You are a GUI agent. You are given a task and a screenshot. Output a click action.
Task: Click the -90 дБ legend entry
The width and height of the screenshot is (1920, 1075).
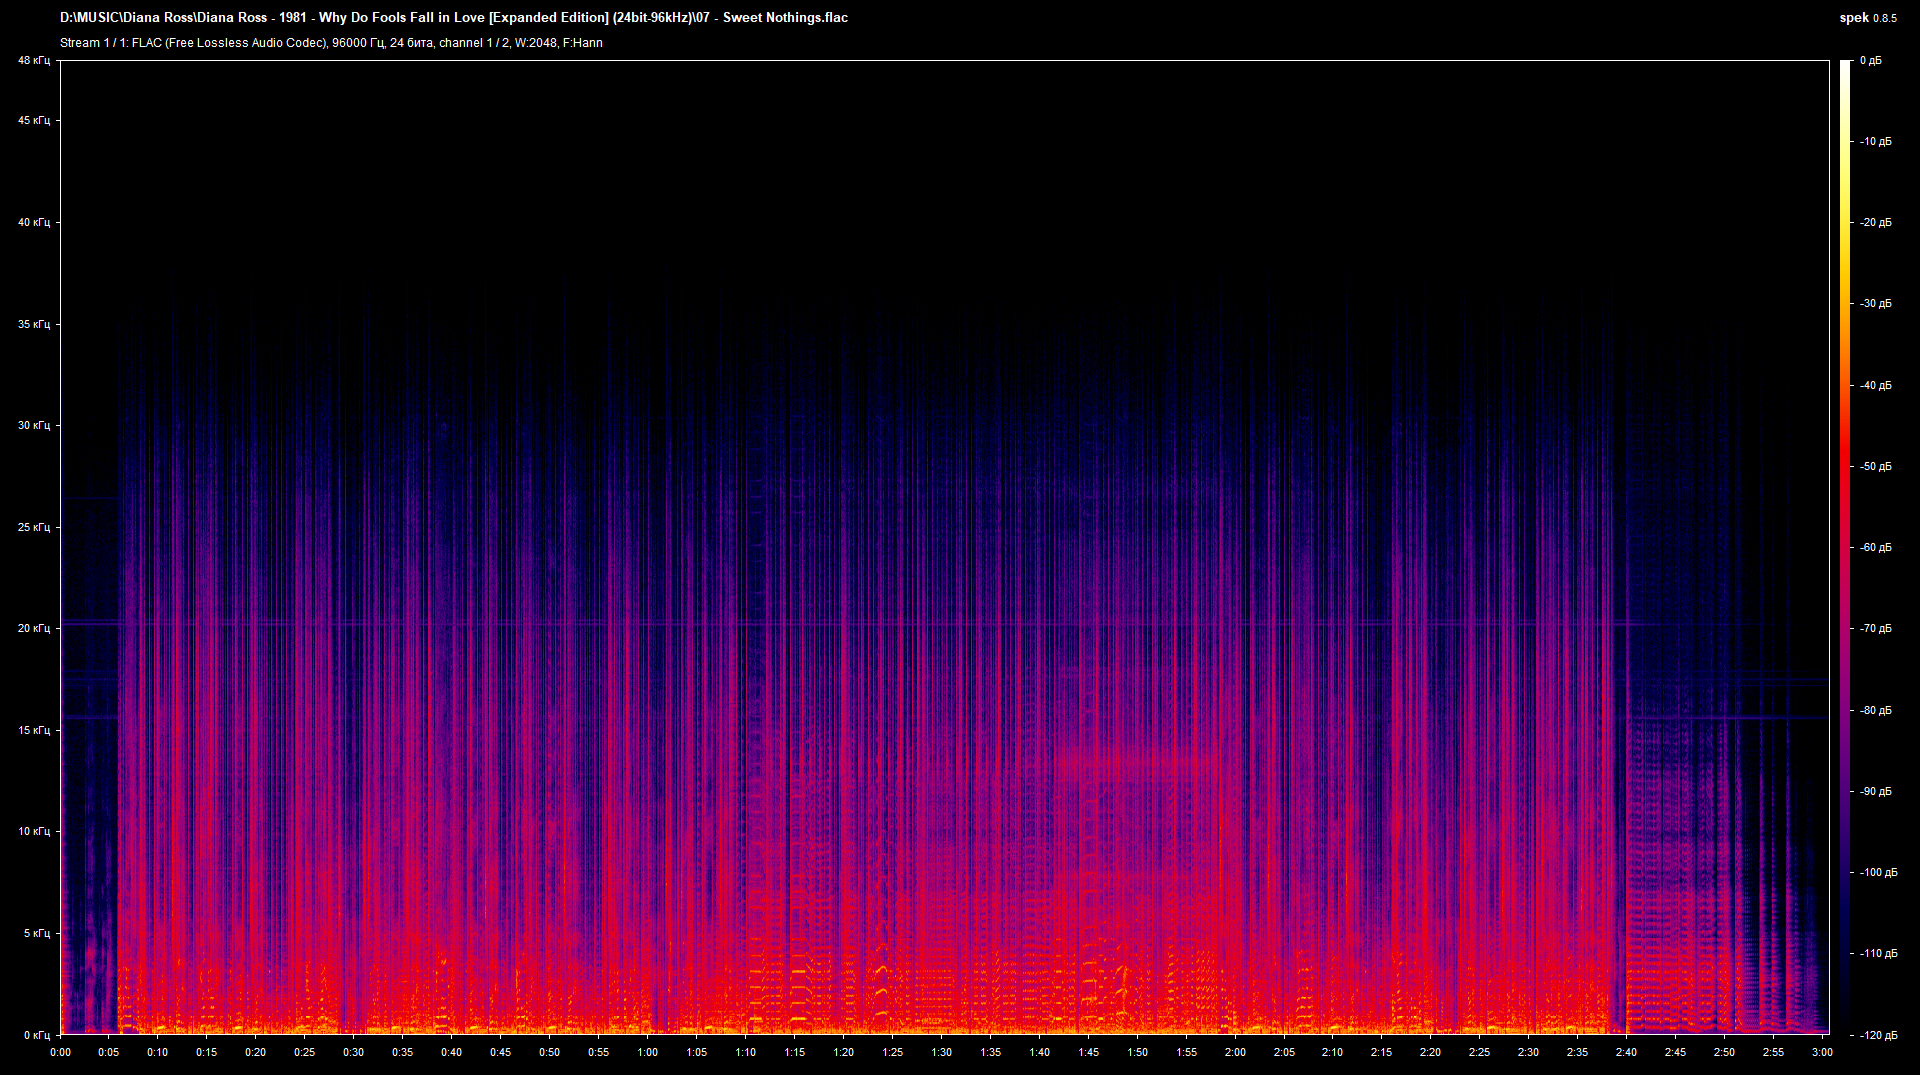[1875, 791]
